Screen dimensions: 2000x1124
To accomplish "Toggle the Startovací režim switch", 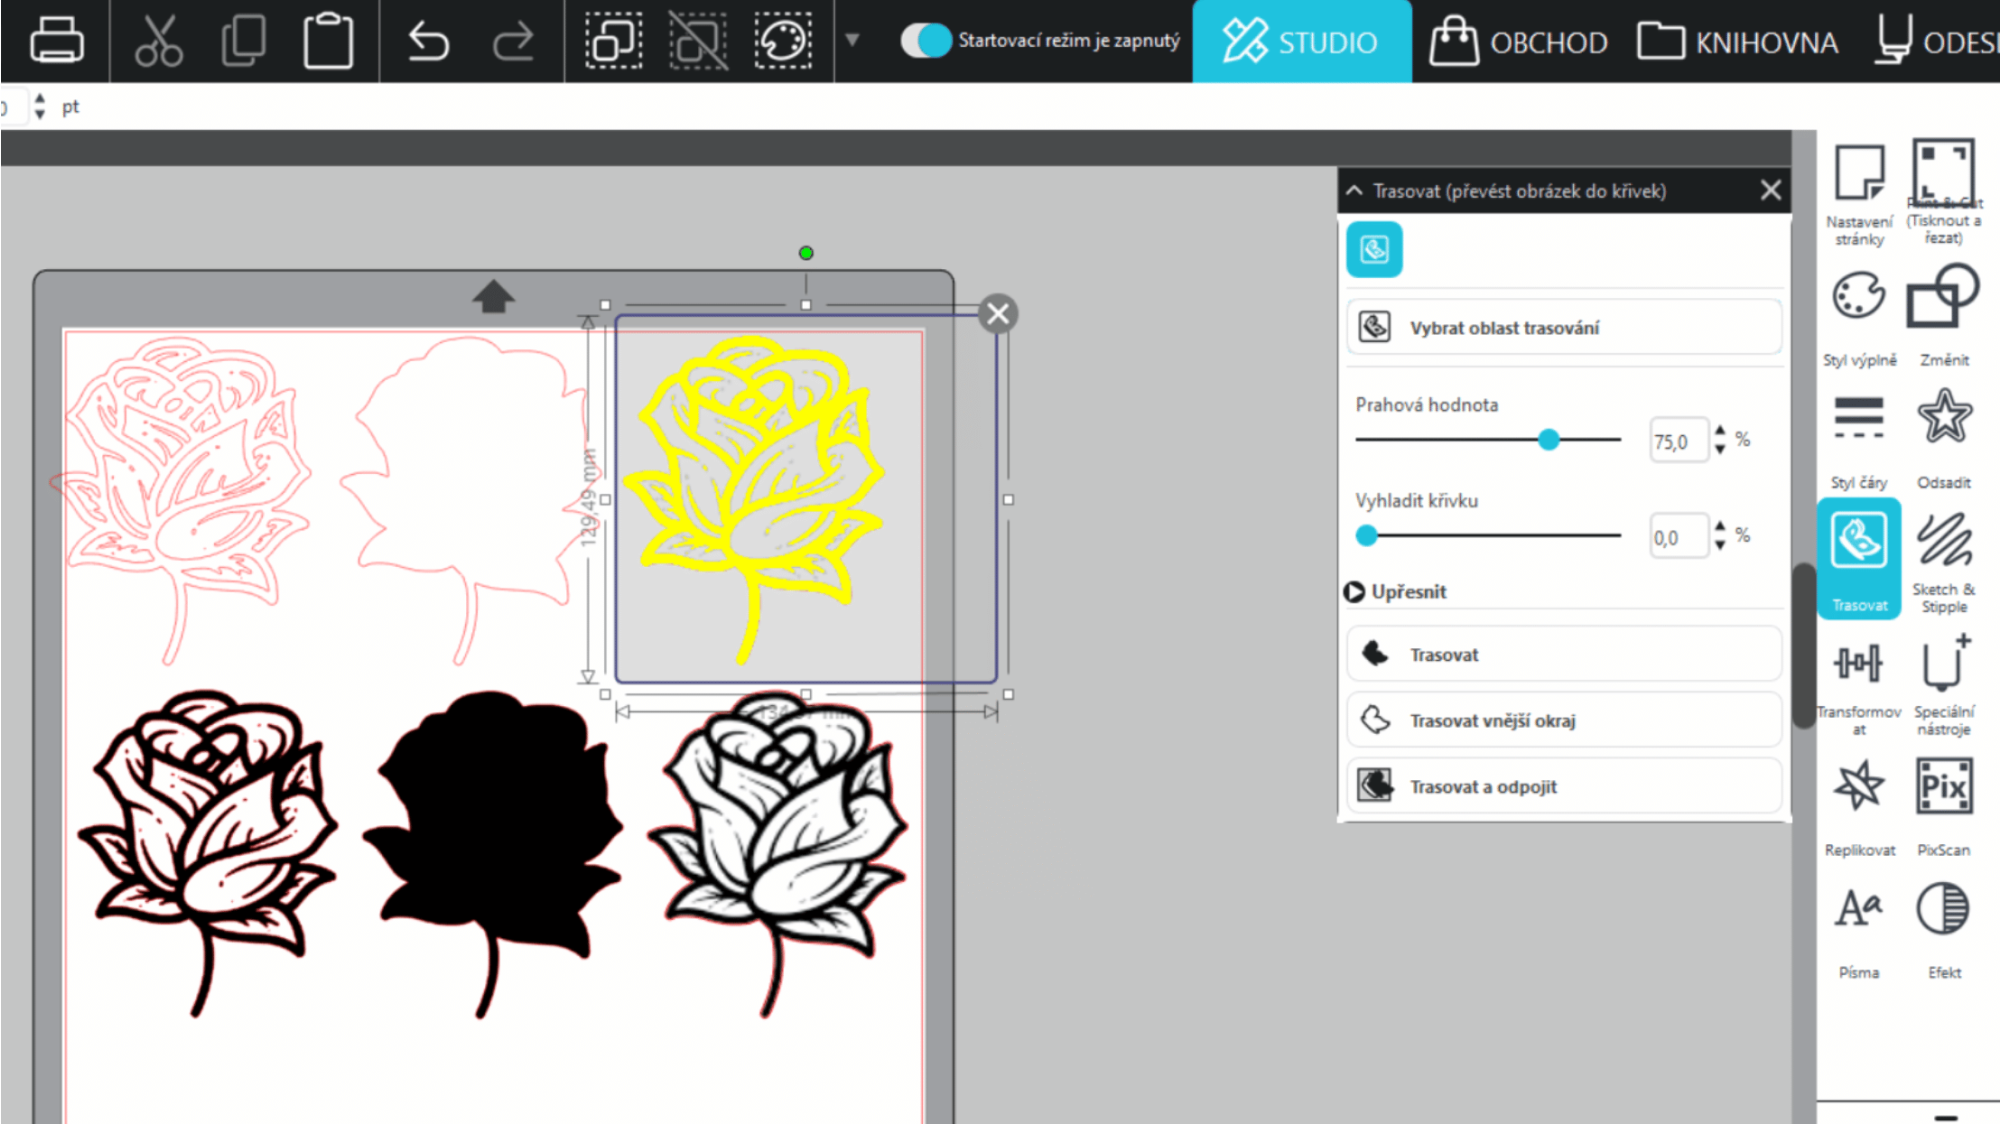I will 925,41.
